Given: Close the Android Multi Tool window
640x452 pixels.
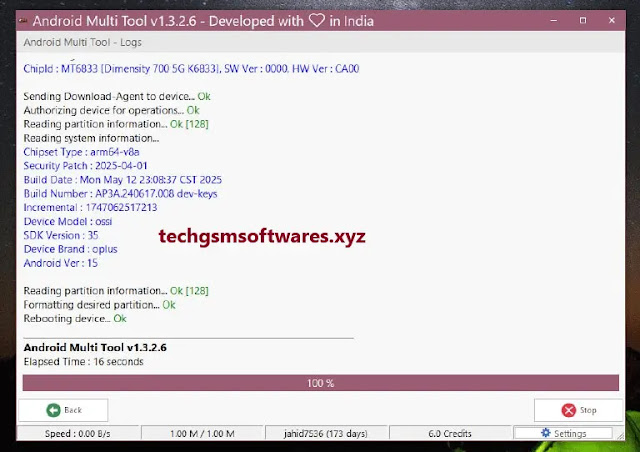Looking at the screenshot, I should (612, 20).
